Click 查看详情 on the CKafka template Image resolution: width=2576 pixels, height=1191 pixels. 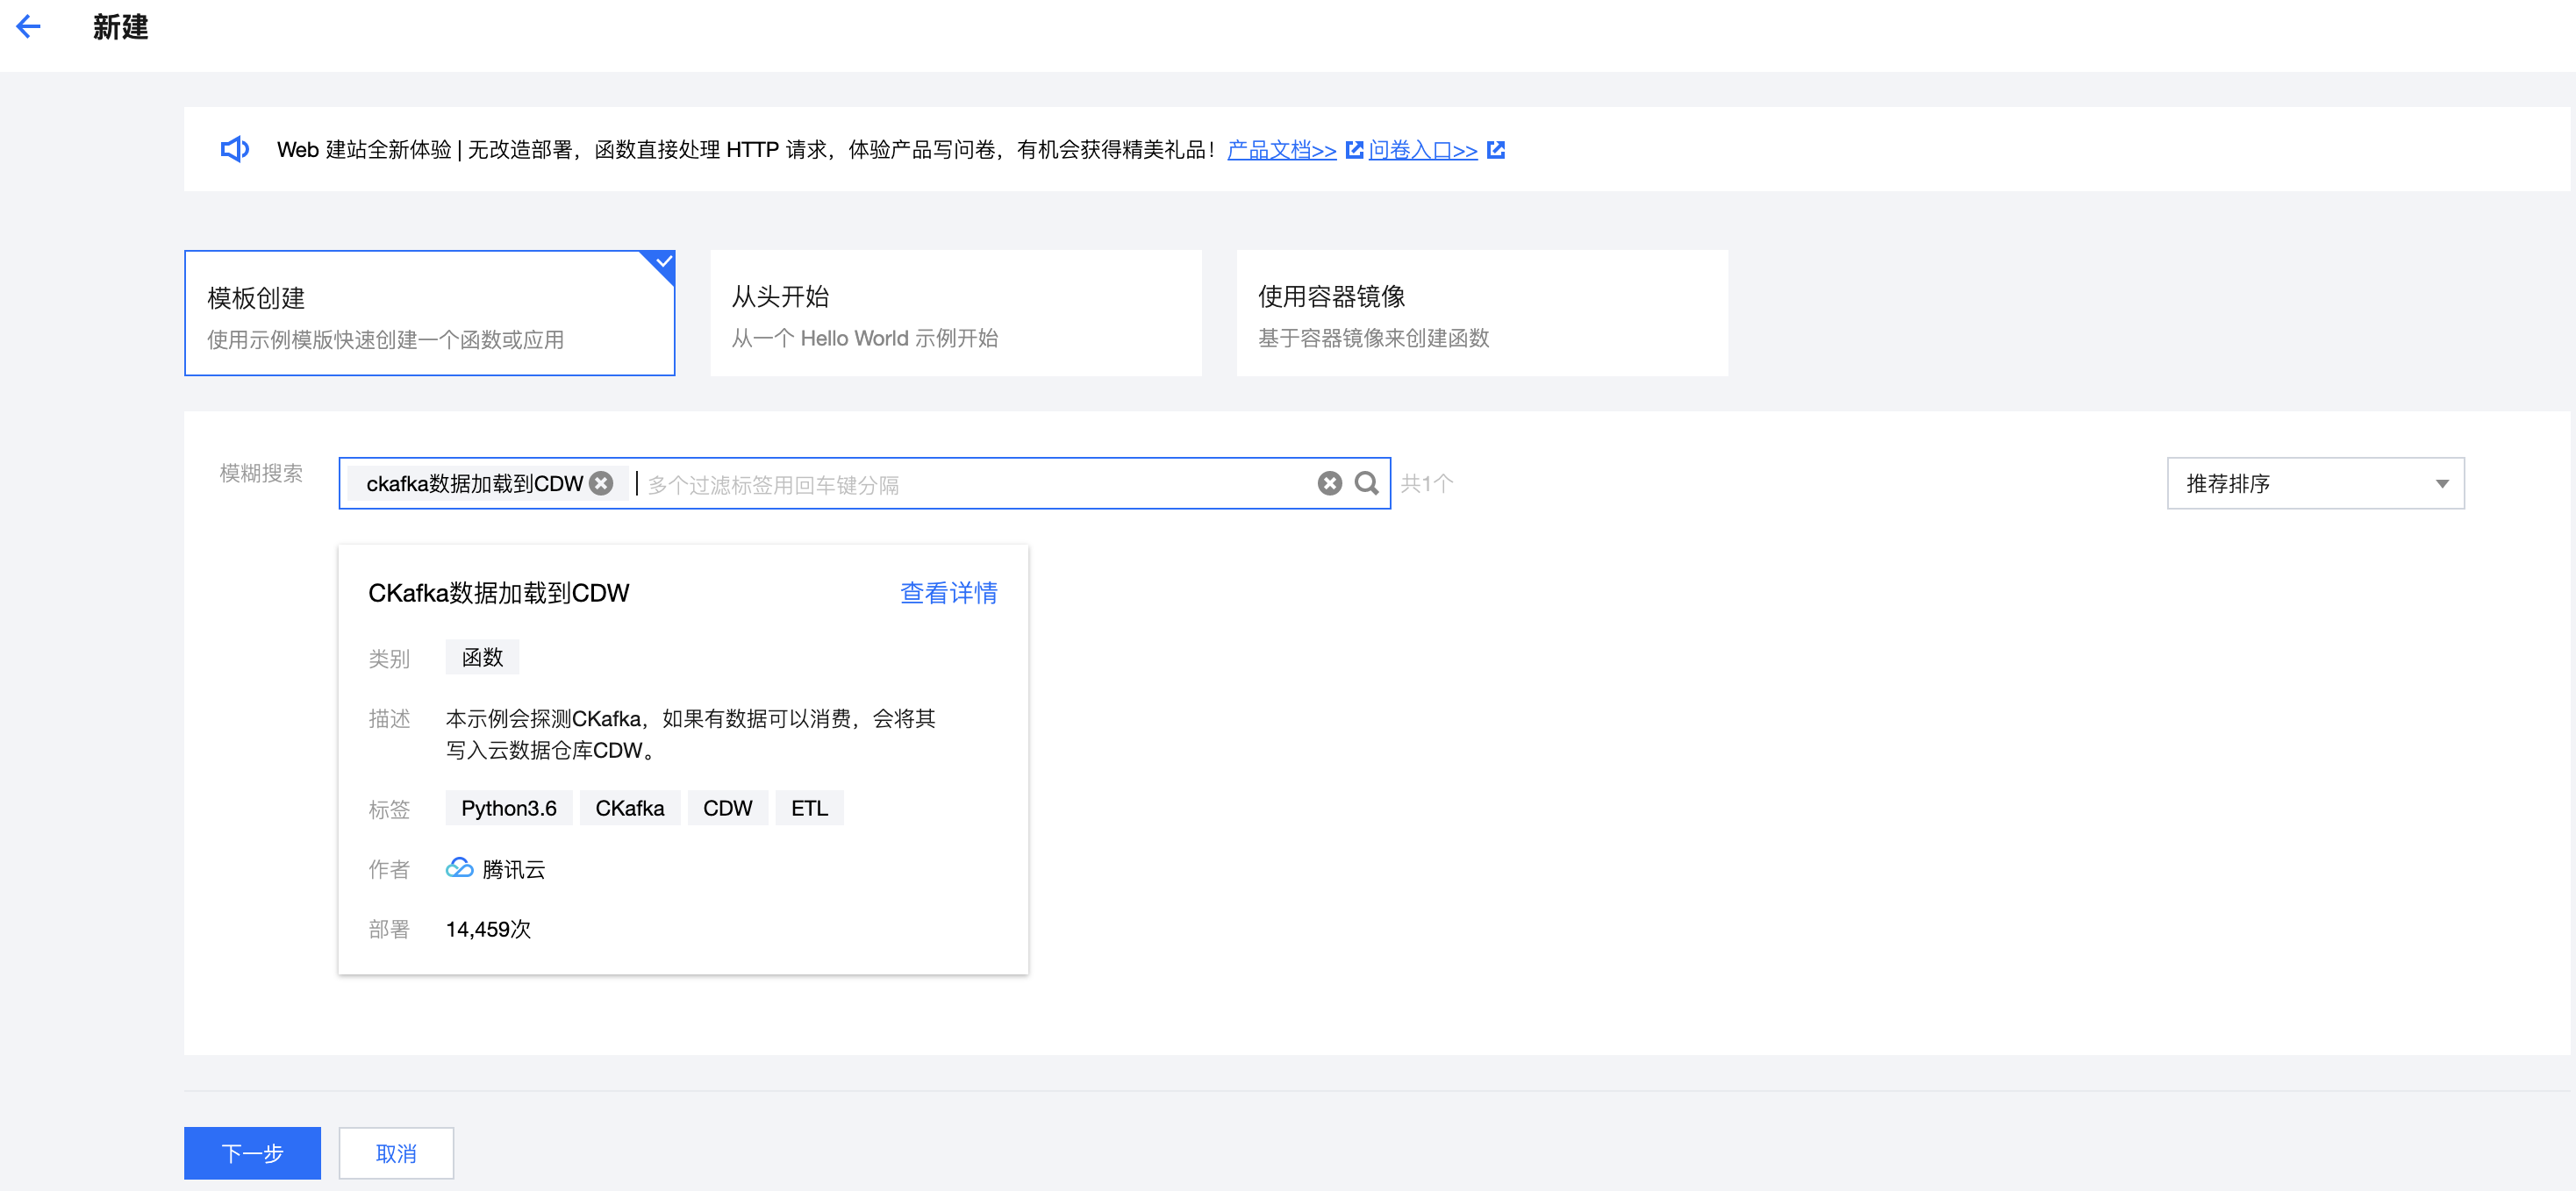coord(948,593)
